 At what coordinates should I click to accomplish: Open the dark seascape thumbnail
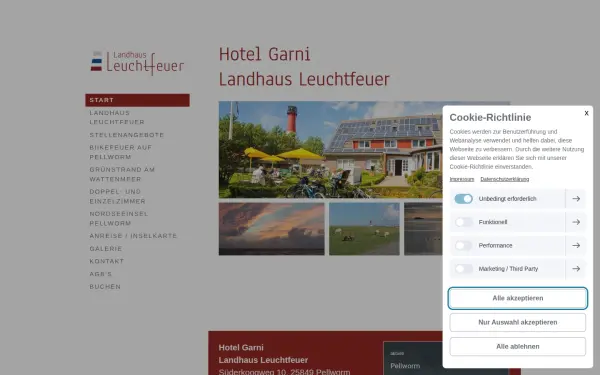pos(424,229)
